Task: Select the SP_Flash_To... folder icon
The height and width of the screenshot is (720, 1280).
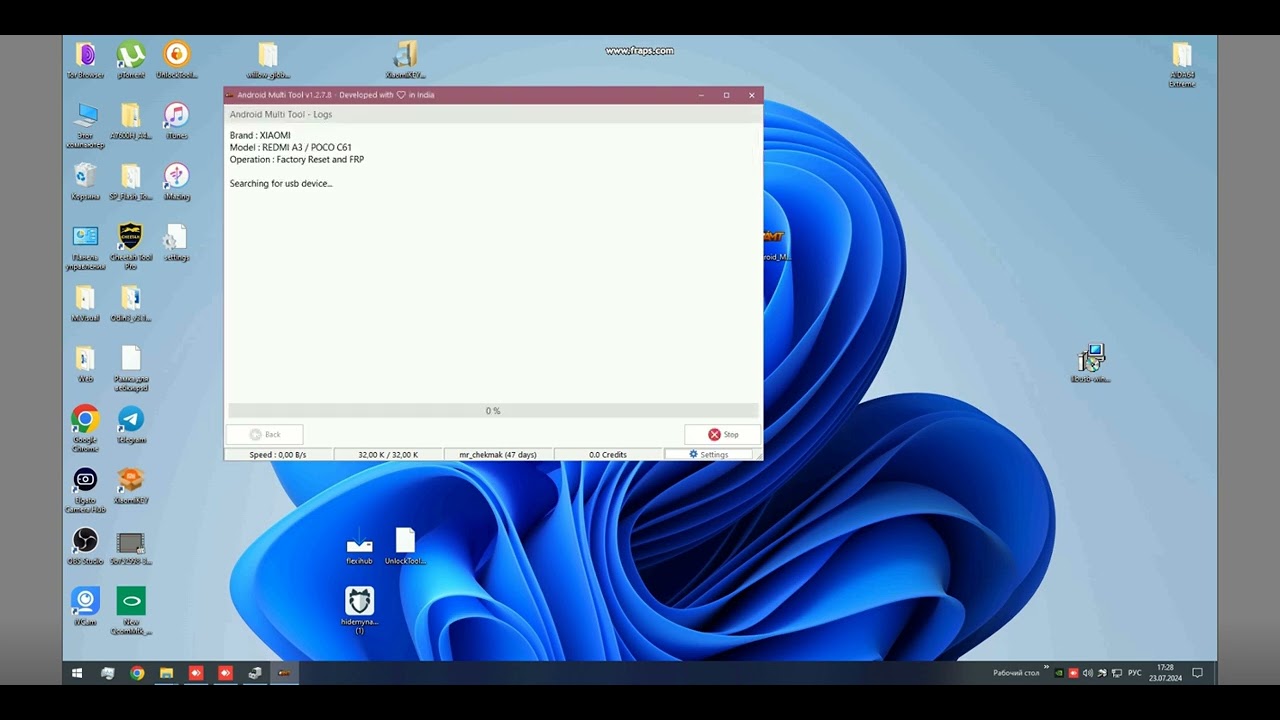Action: (131, 182)
